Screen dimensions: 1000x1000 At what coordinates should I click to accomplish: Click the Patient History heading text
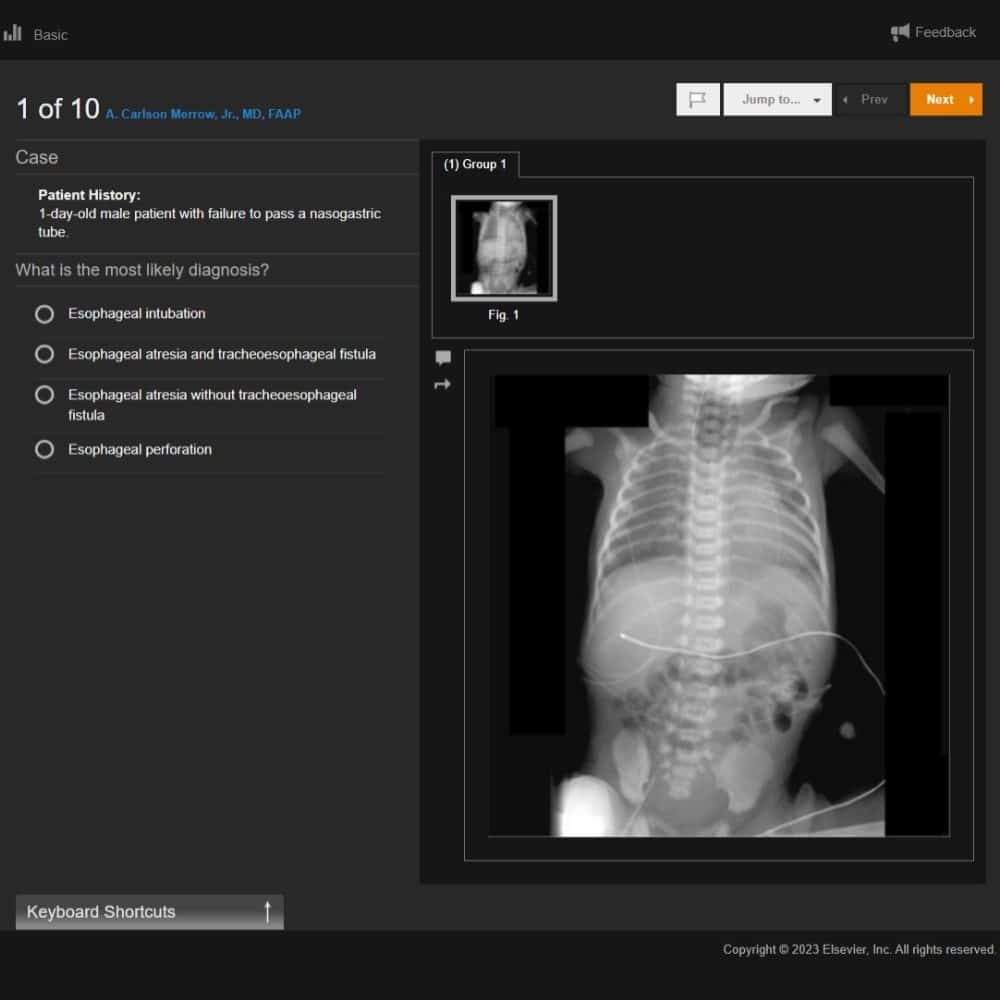89,195
